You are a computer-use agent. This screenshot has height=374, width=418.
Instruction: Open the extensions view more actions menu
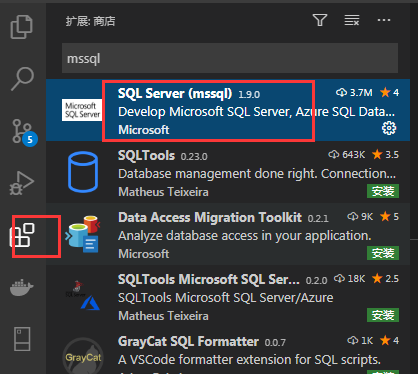384,20
